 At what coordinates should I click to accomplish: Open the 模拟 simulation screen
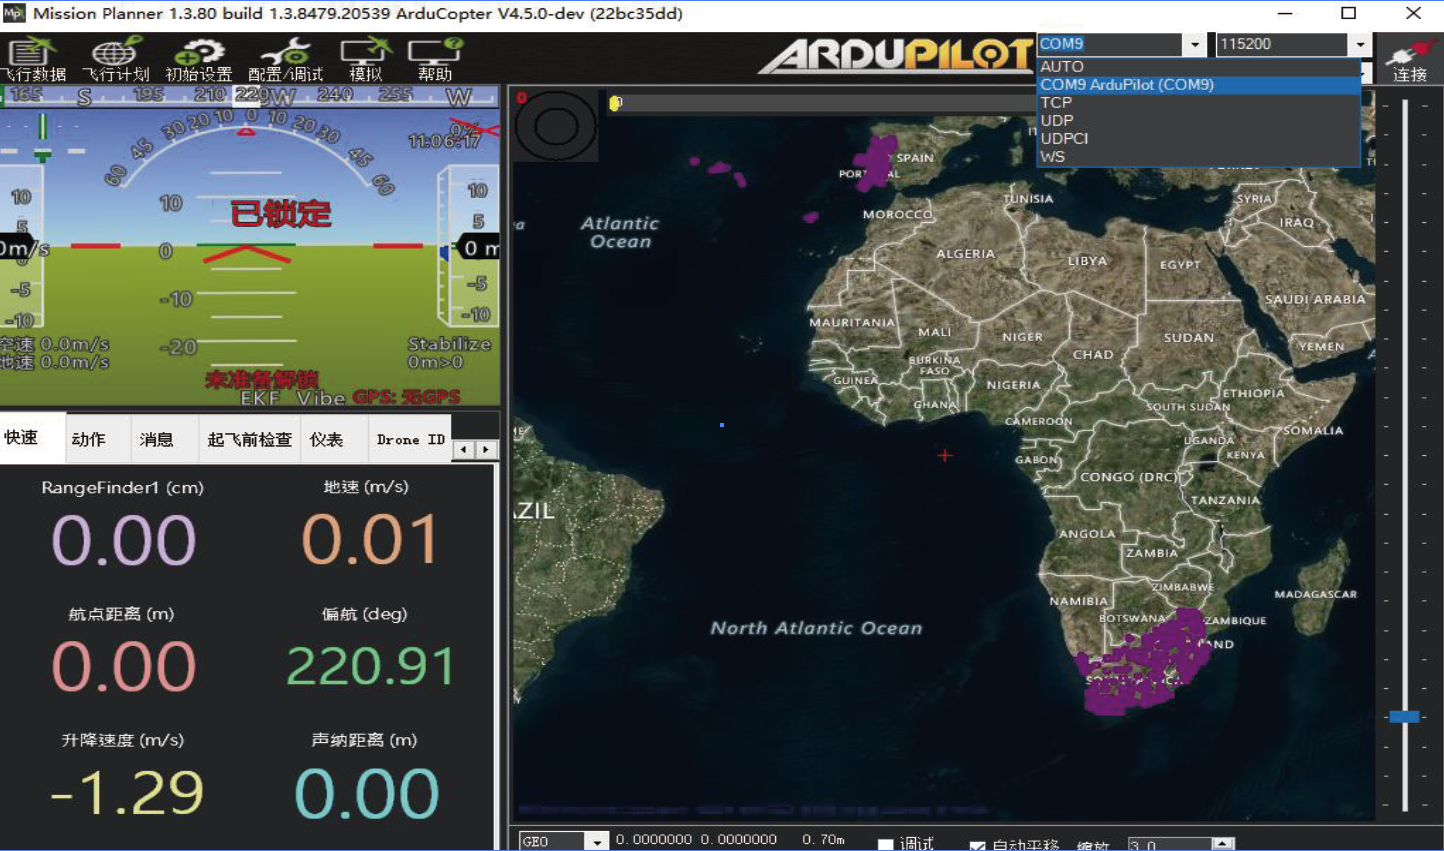coord(365,59)
